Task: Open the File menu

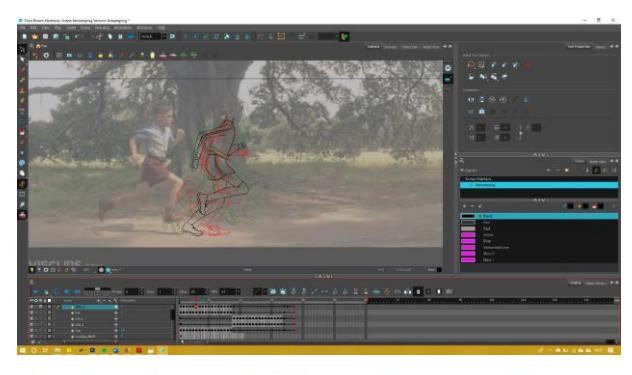Action: click(x=23, y=28)
